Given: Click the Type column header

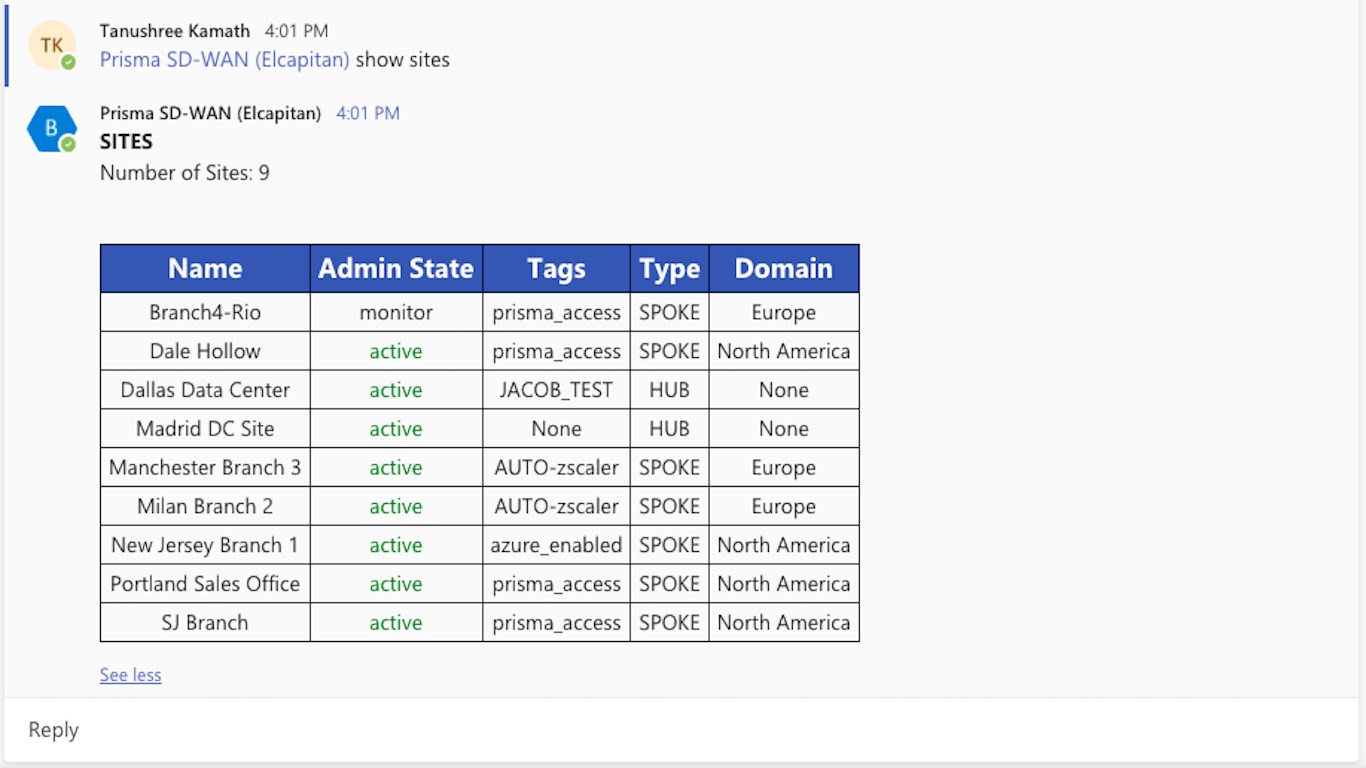Looking at the screenshot, I should (669, 269).
